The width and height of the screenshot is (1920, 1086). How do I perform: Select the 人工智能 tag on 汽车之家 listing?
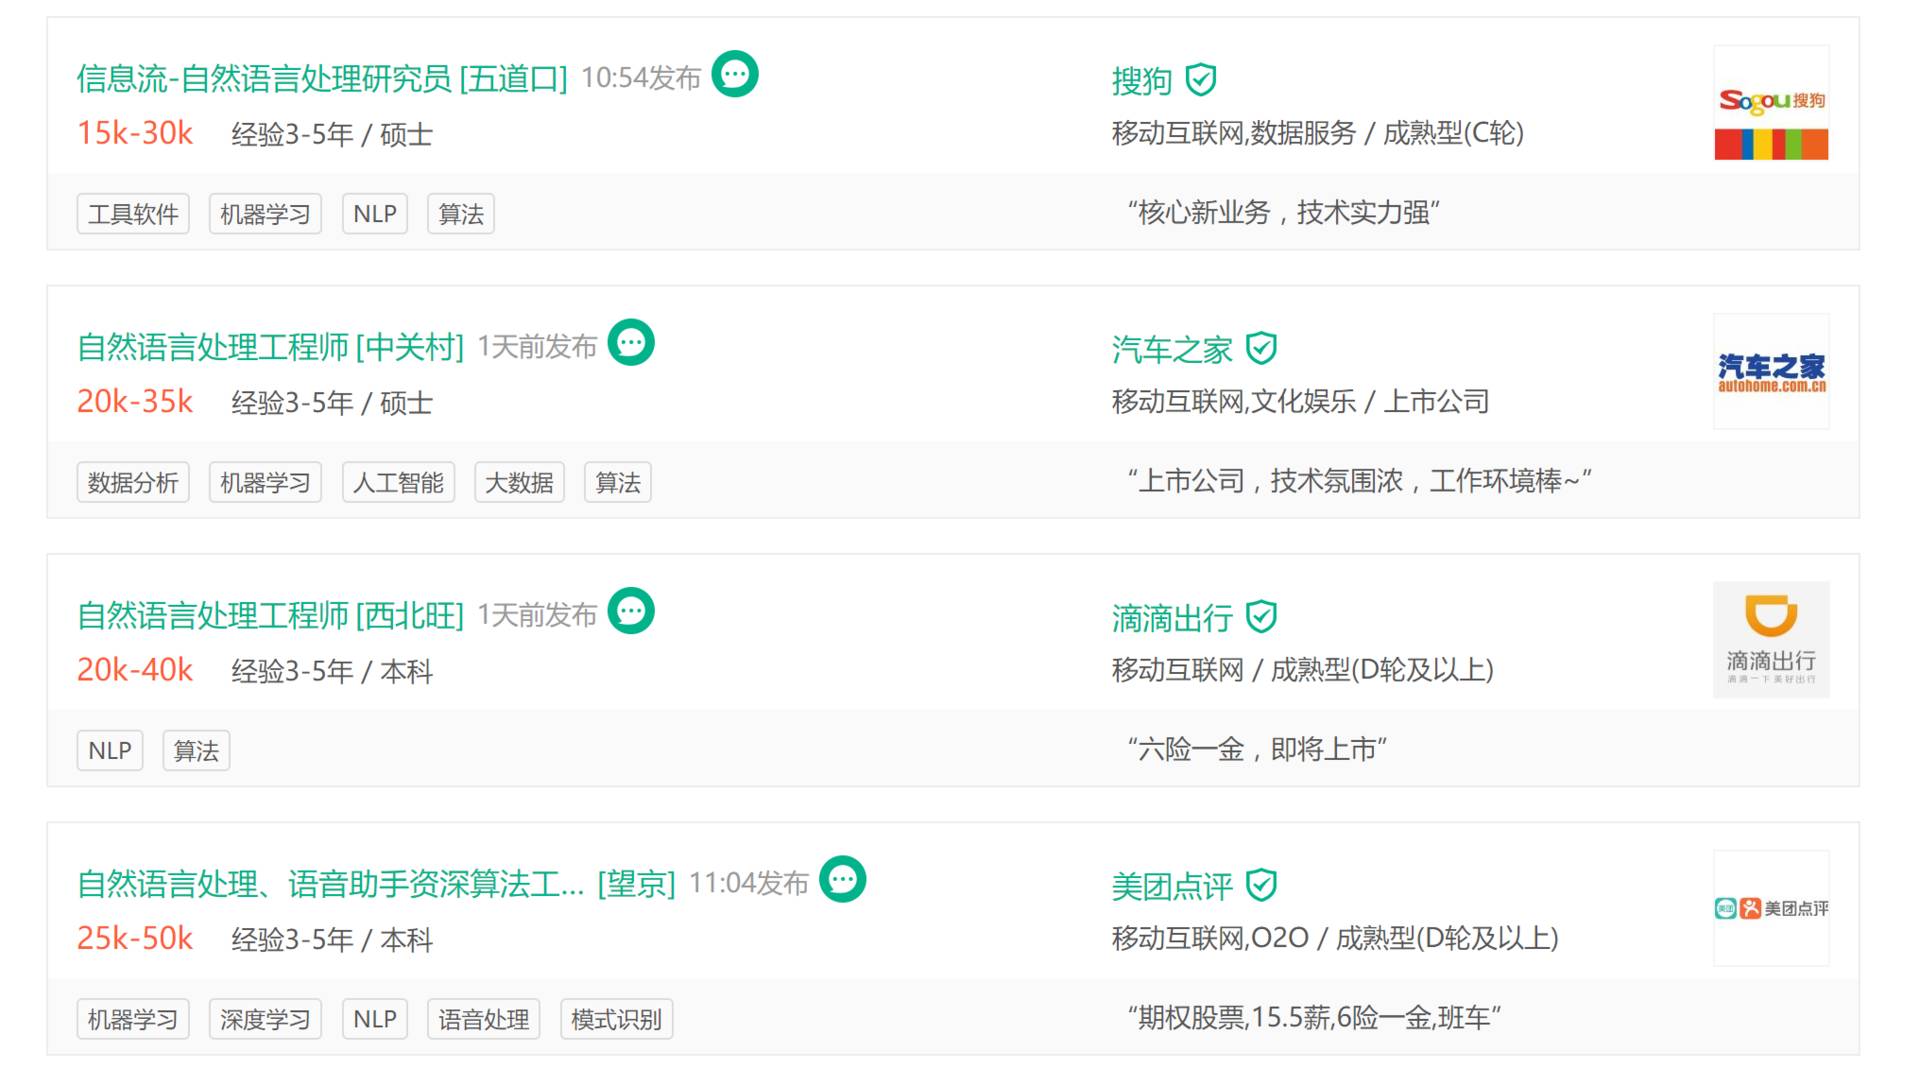pyautogui.click(x=398, y=483)
